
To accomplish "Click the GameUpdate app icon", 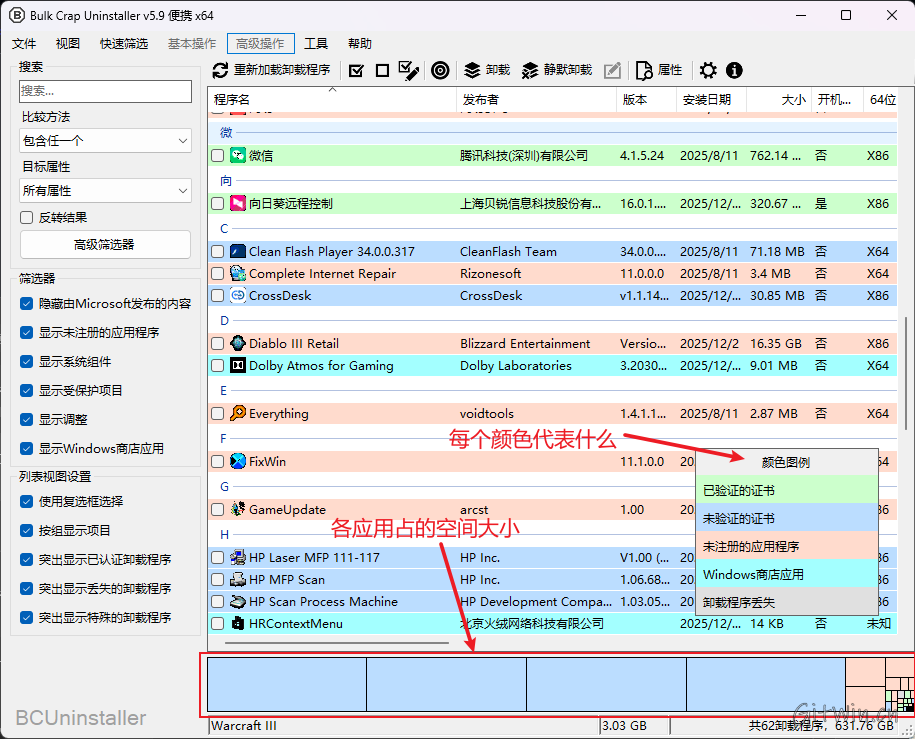I will [x=238, y=509].
